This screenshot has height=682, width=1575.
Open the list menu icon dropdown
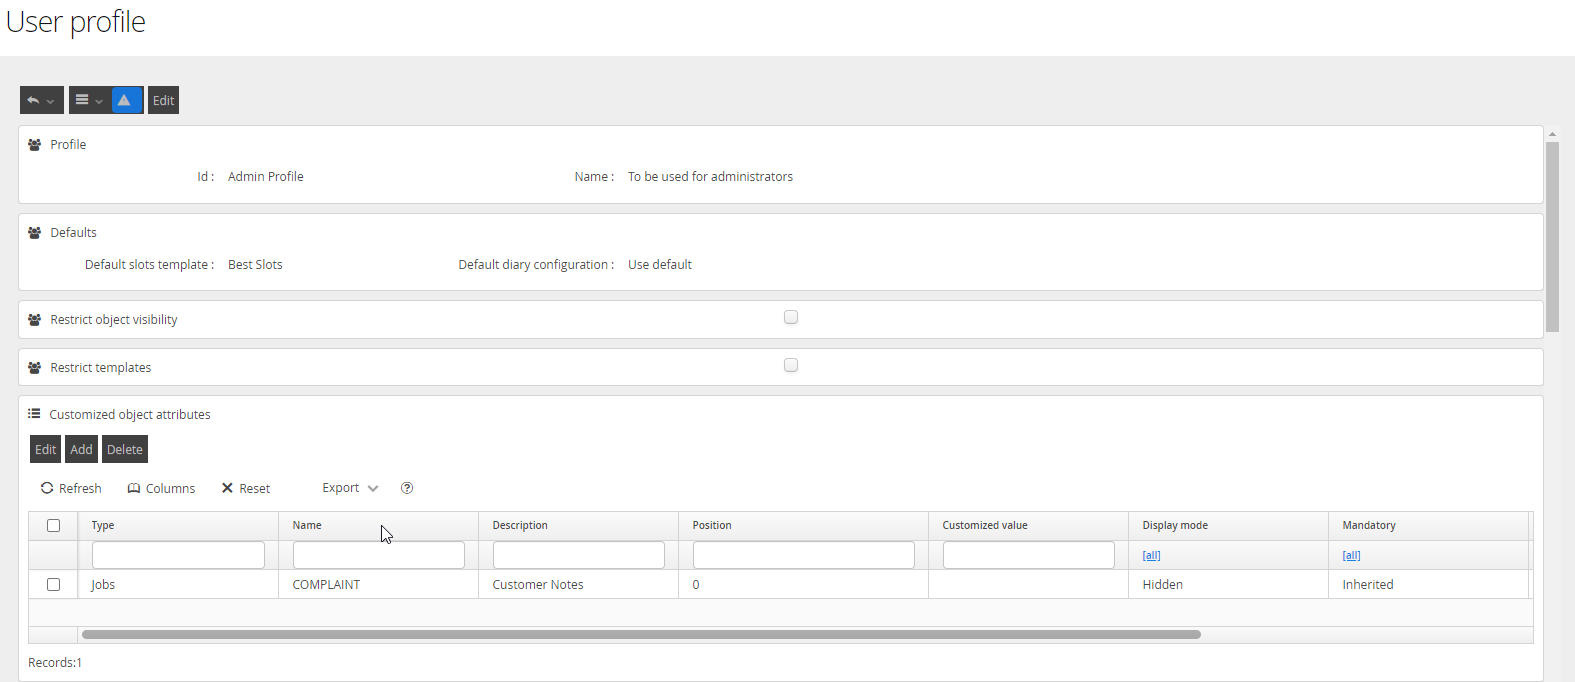(x=89, y=100)
